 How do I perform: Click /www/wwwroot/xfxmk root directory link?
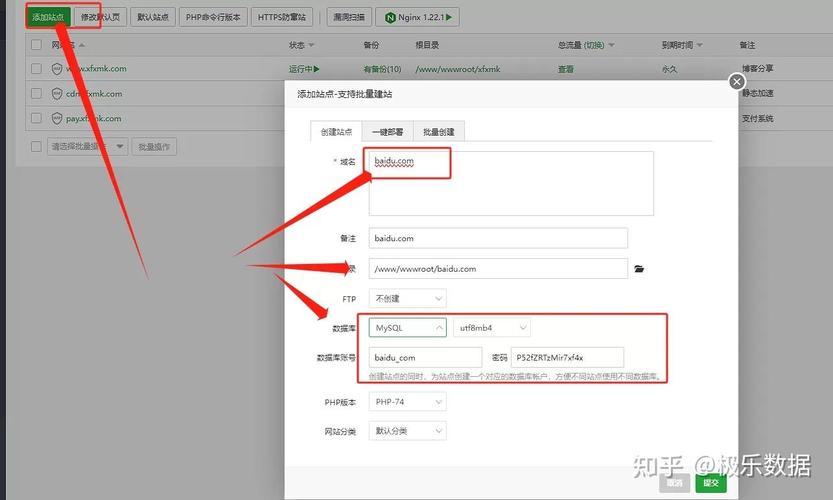click(x=458, y=69)
